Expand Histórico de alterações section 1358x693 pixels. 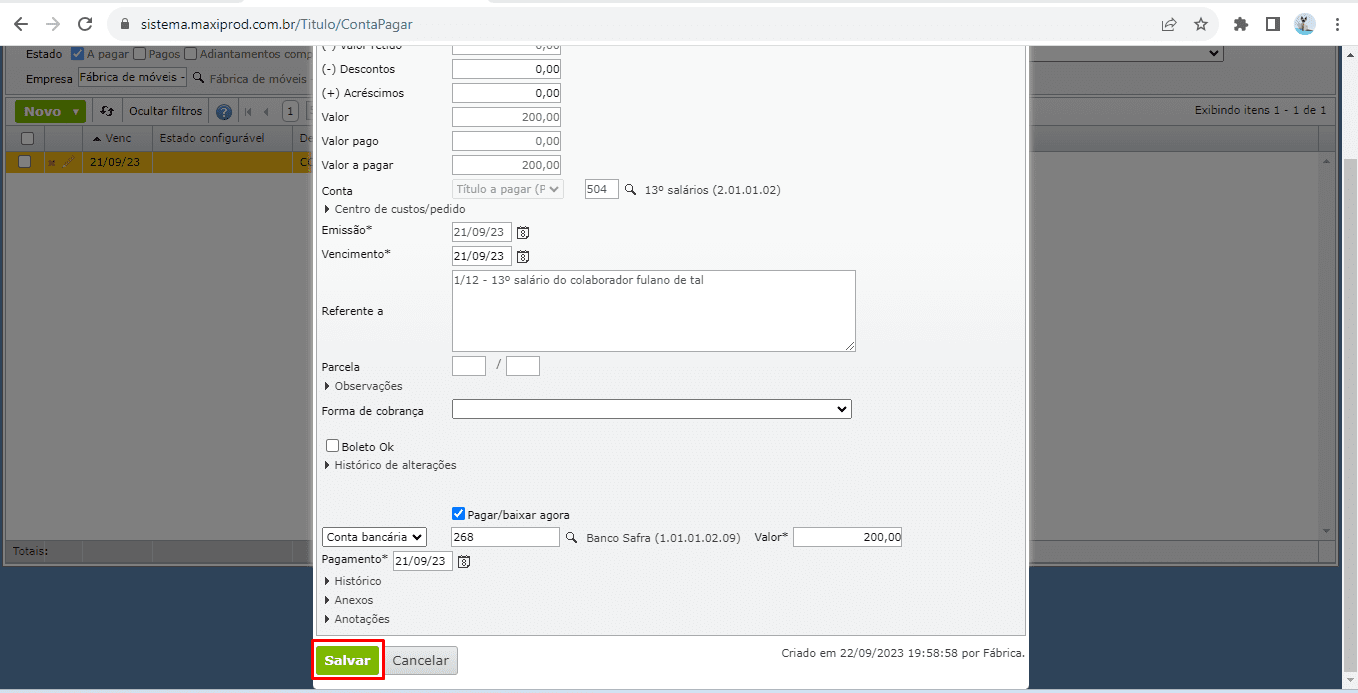[390, 465]
